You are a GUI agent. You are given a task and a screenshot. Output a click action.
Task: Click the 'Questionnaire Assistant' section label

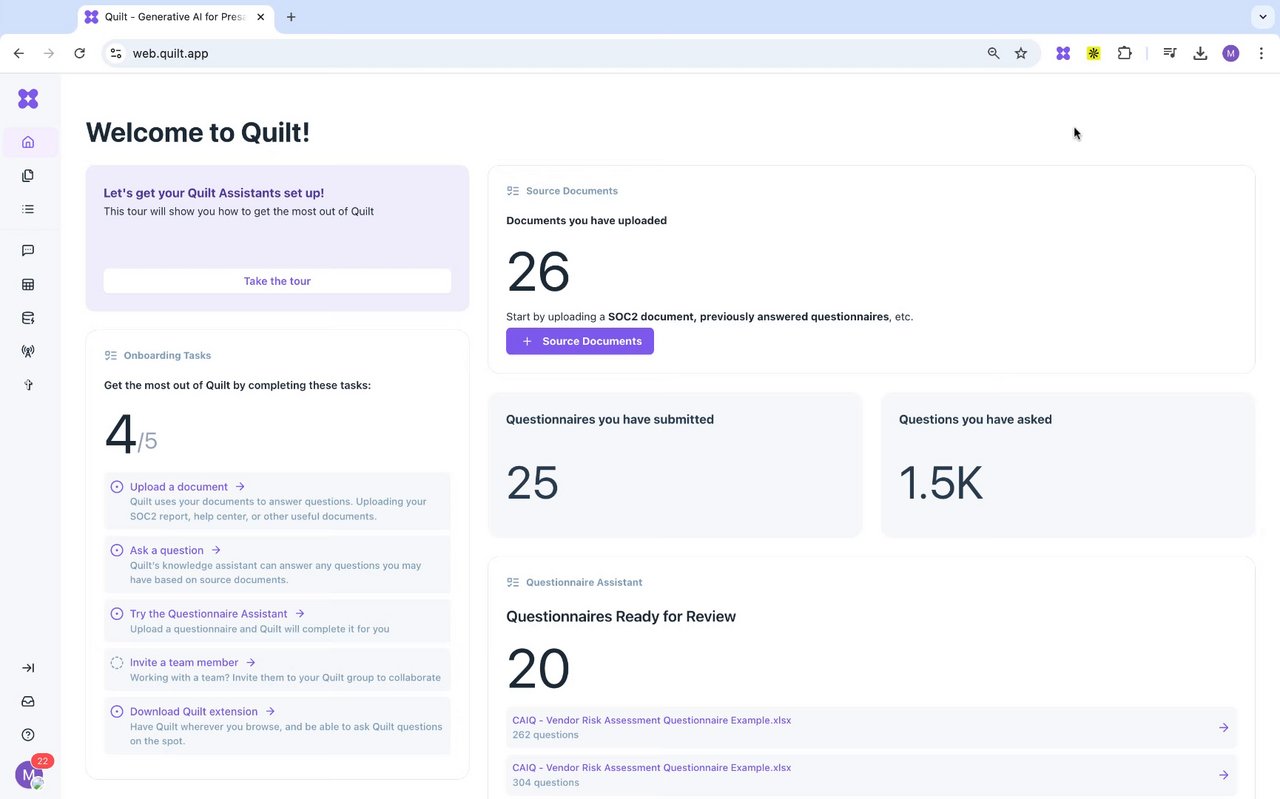[x=584, y=582]
